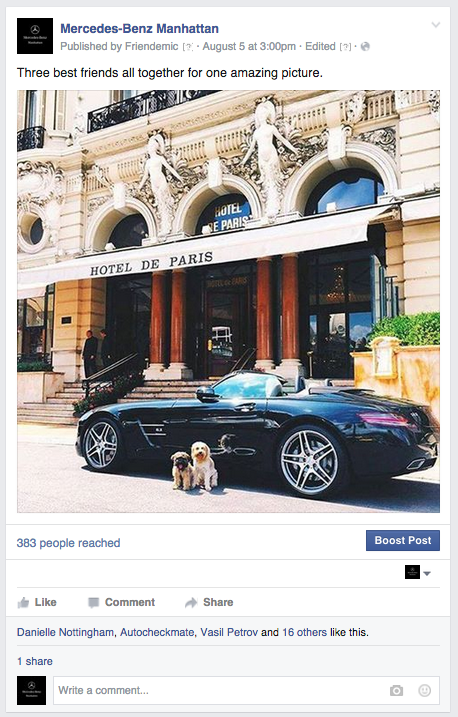458x717 pixels.
Task: Open the Edited history help marker
Action: tap(345, 47)
